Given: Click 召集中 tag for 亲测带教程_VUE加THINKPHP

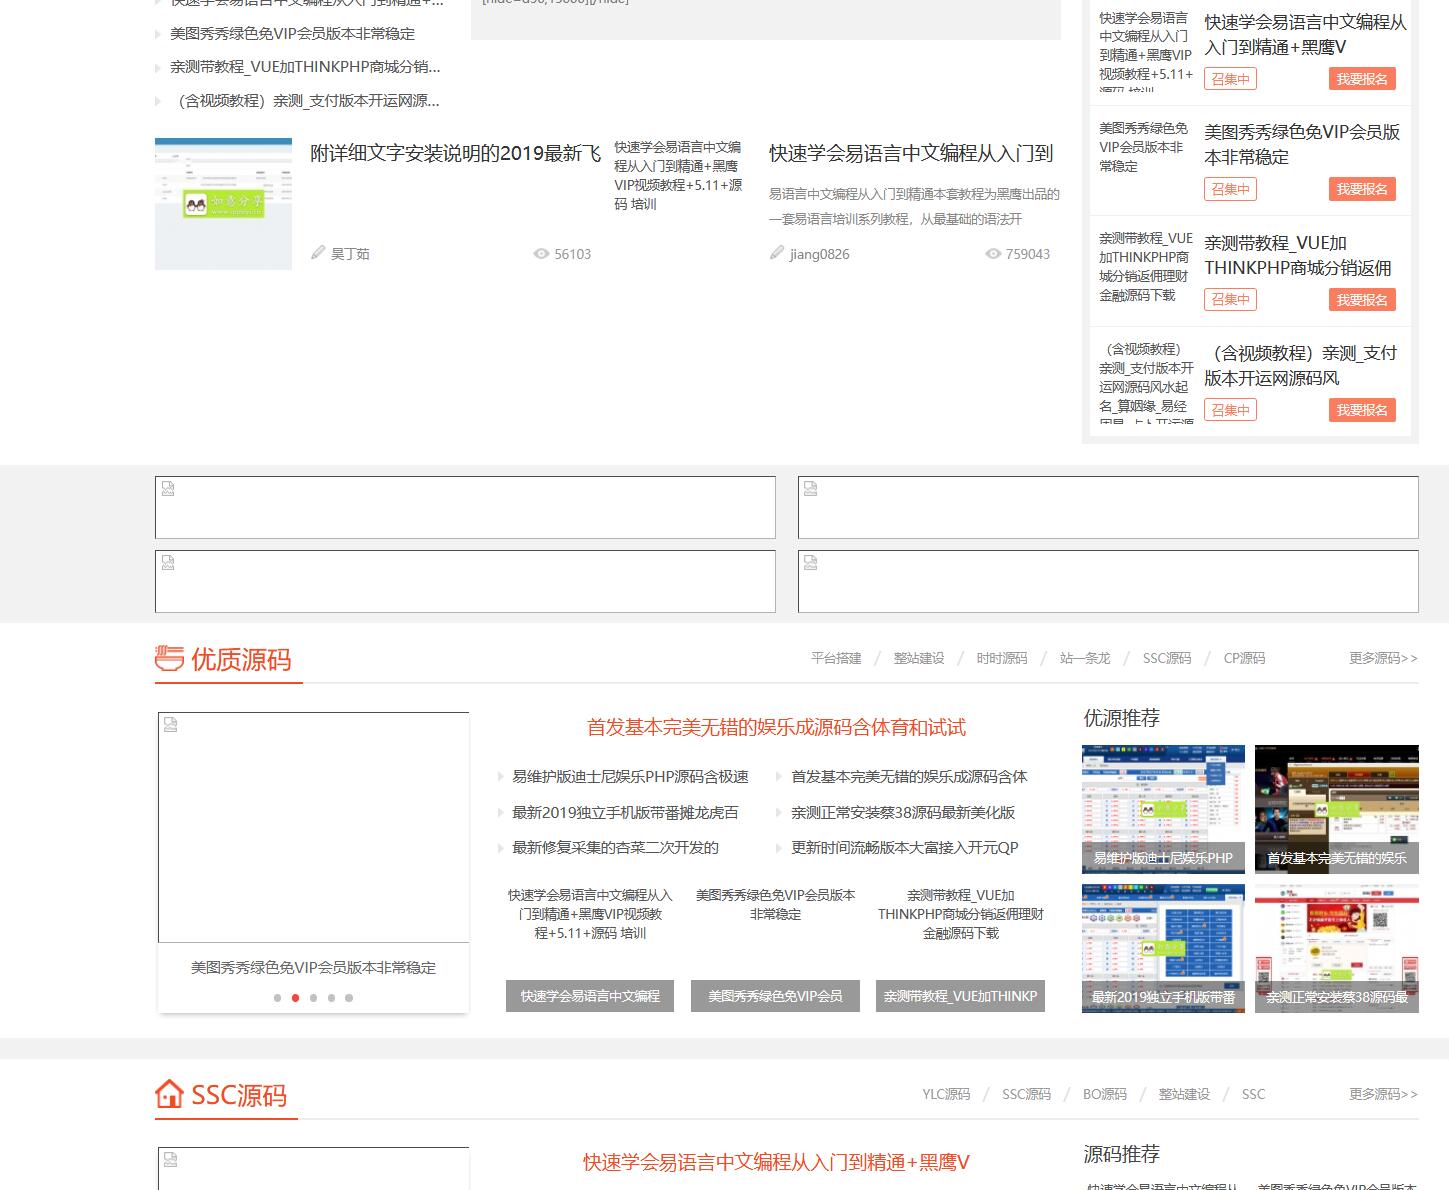Looking at the screenshot, I should [x=1231, y=300].
